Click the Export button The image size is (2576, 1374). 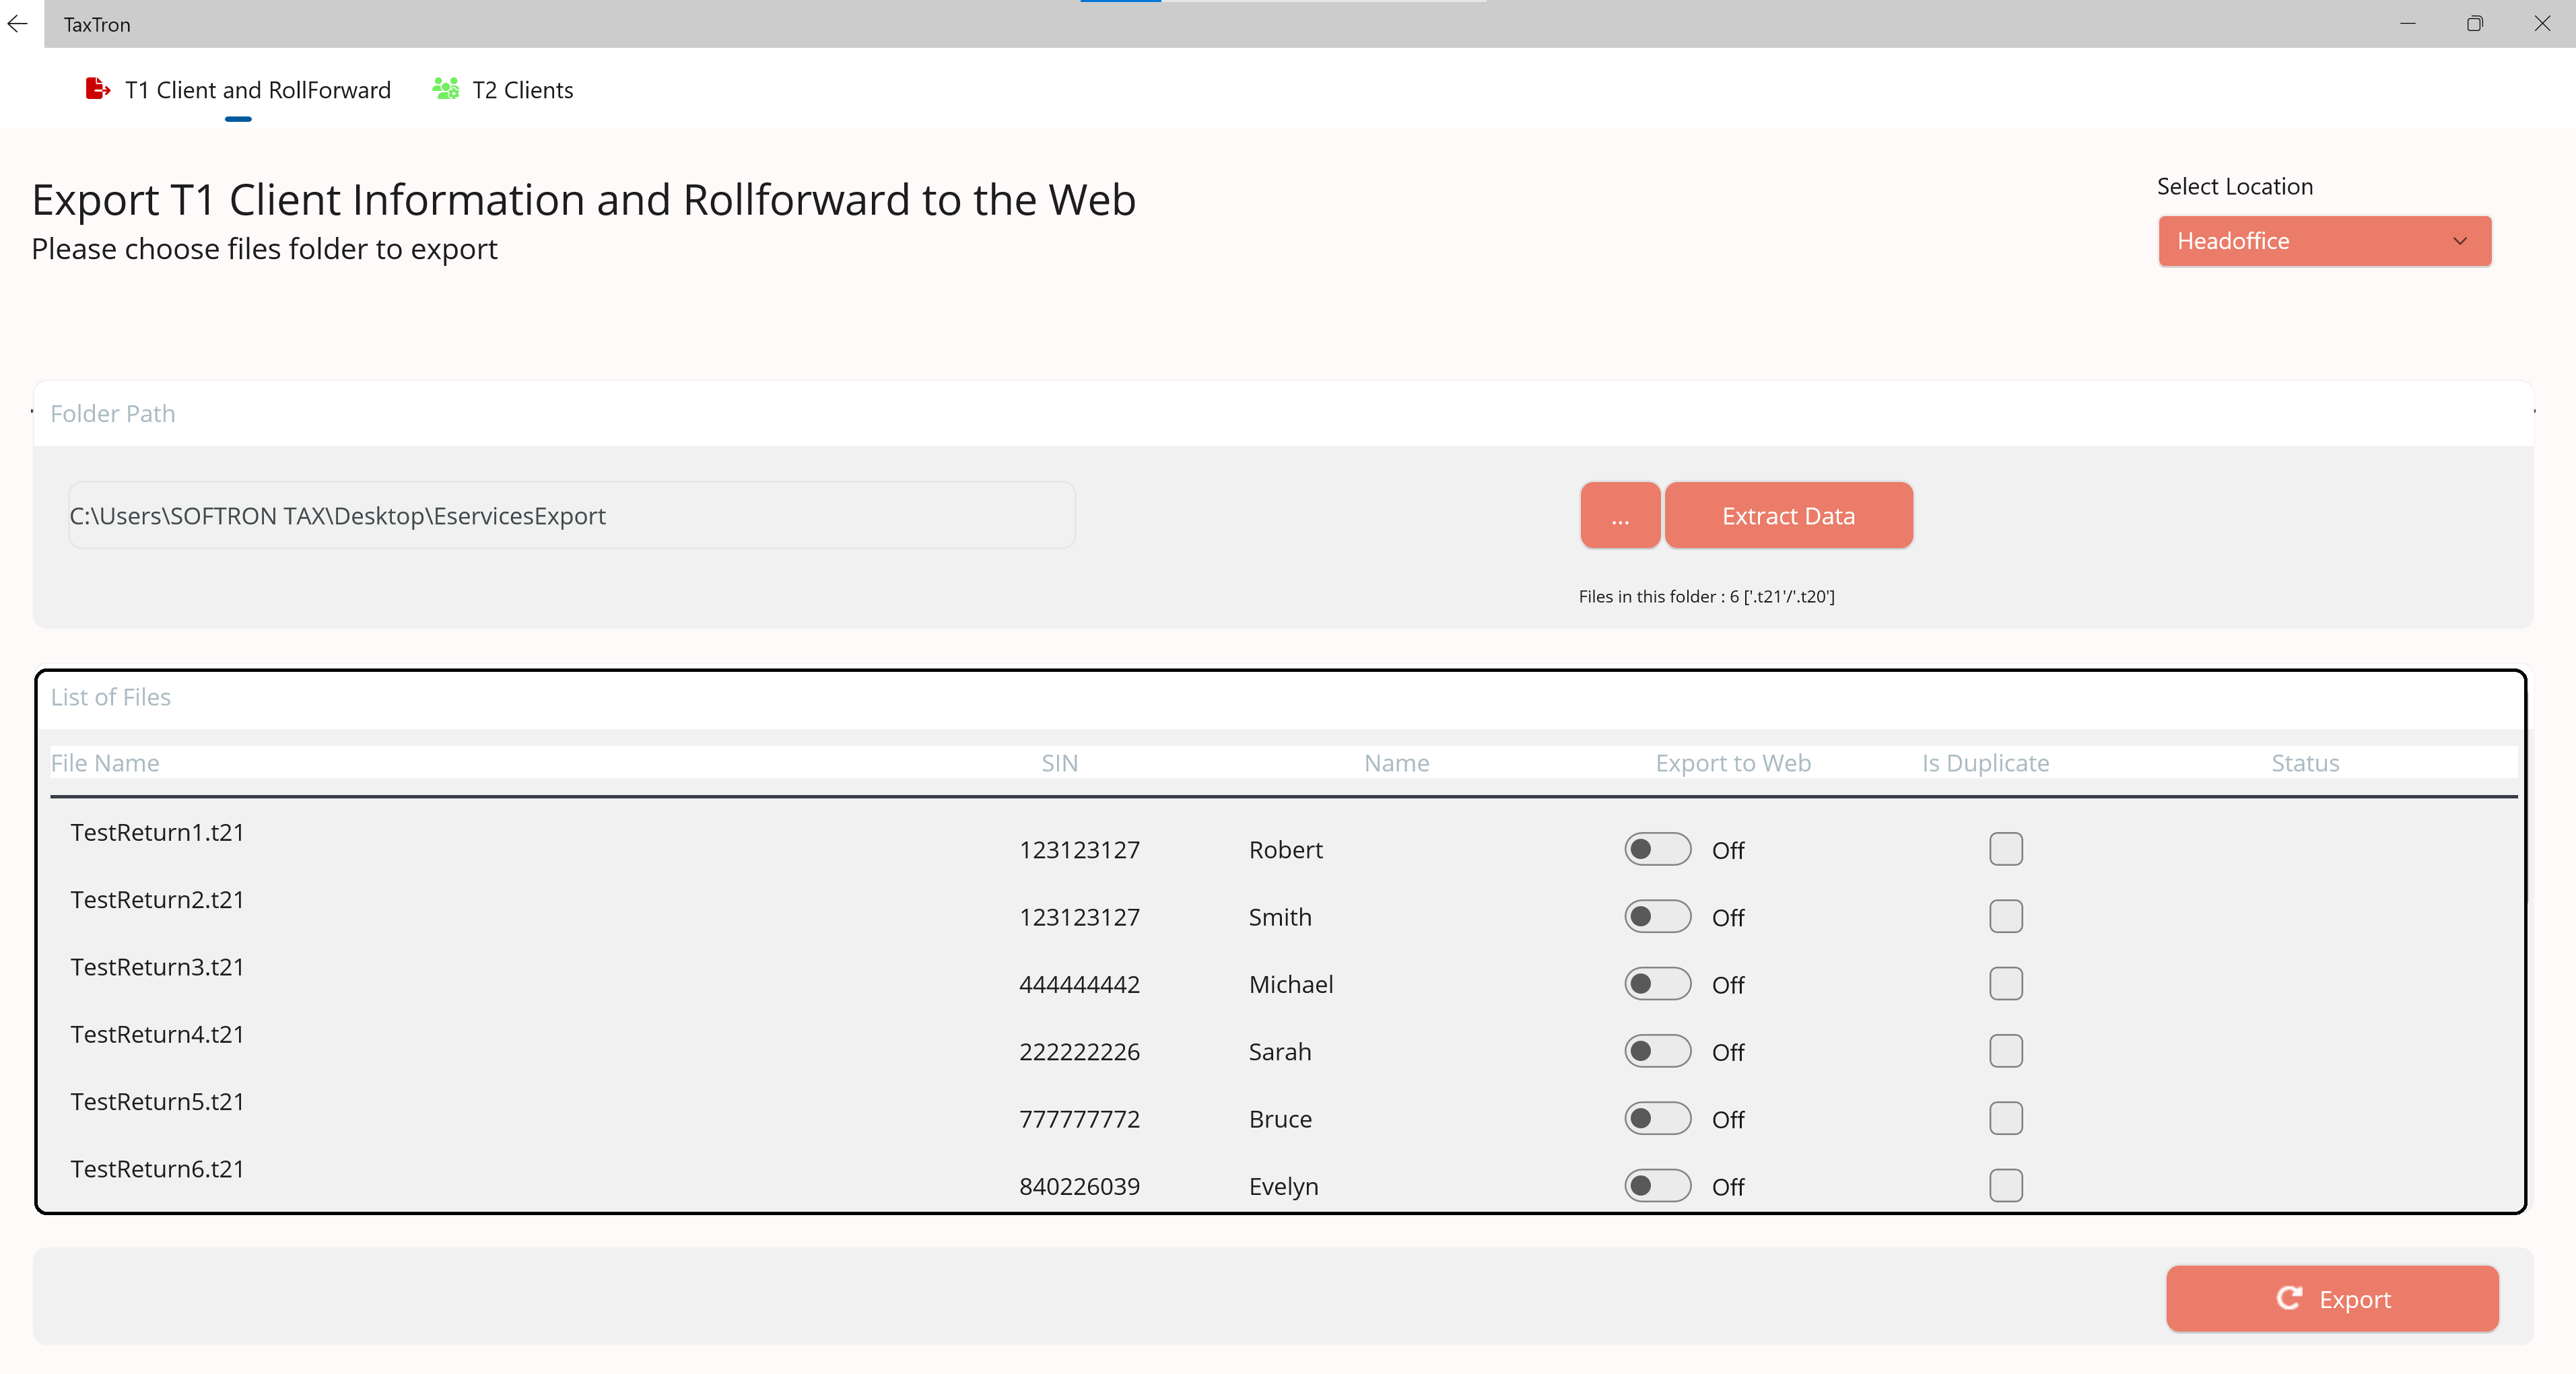tap(2332, 1298)
